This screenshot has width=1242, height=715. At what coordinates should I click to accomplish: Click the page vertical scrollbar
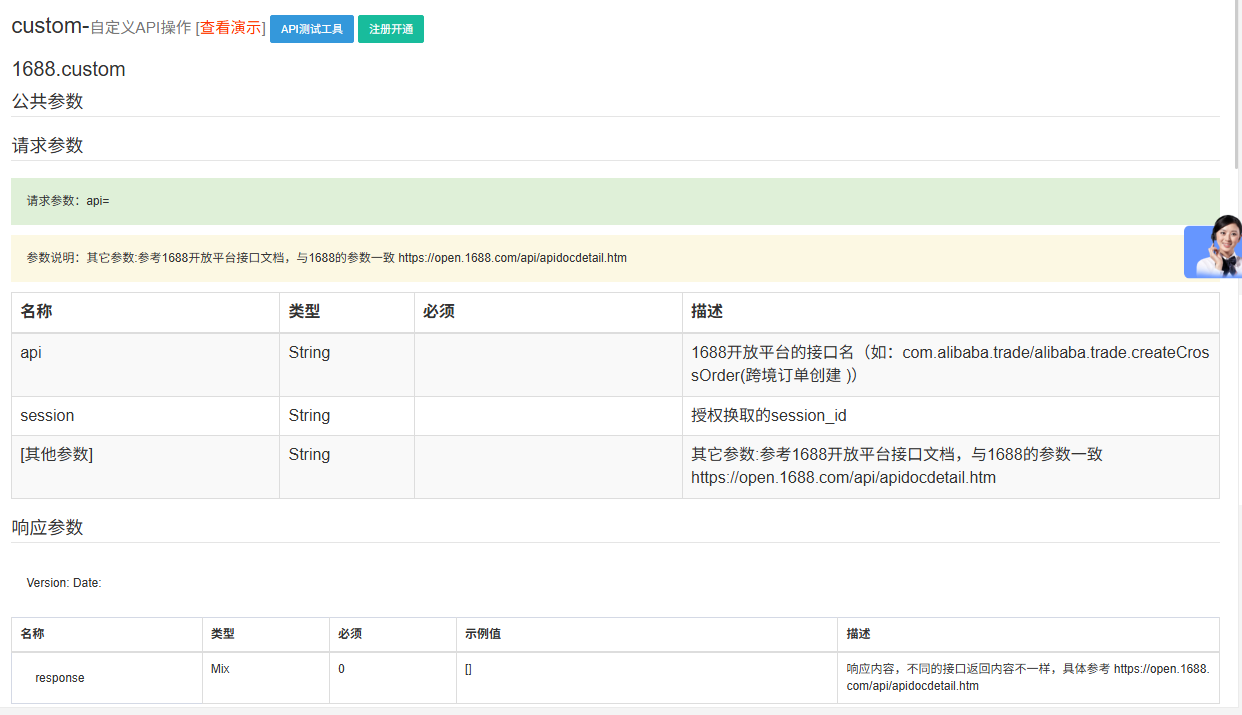1237,85
